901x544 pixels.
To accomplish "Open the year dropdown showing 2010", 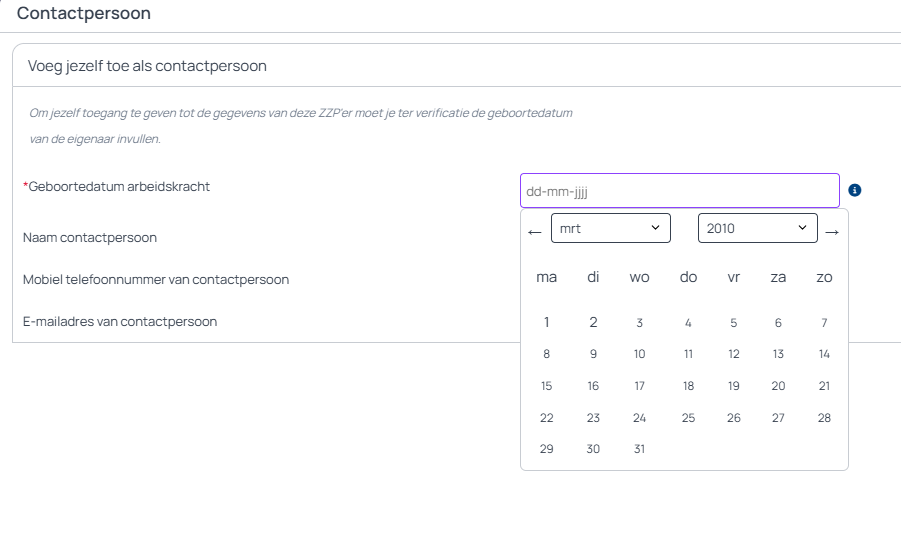I will [757, 228].
